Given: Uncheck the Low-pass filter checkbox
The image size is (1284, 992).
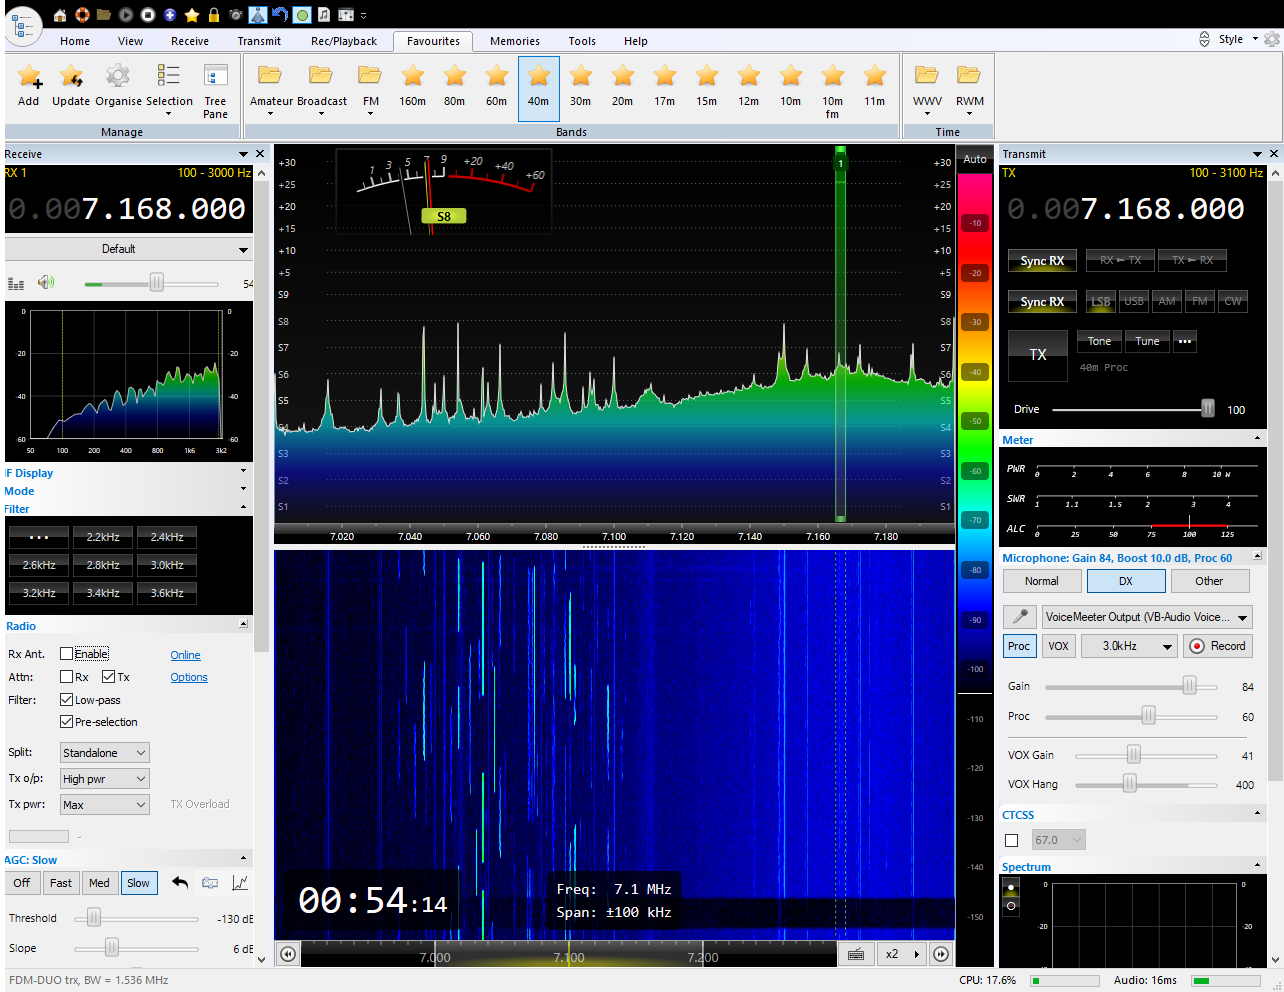Looking at the screenshot, I should 67,700.
